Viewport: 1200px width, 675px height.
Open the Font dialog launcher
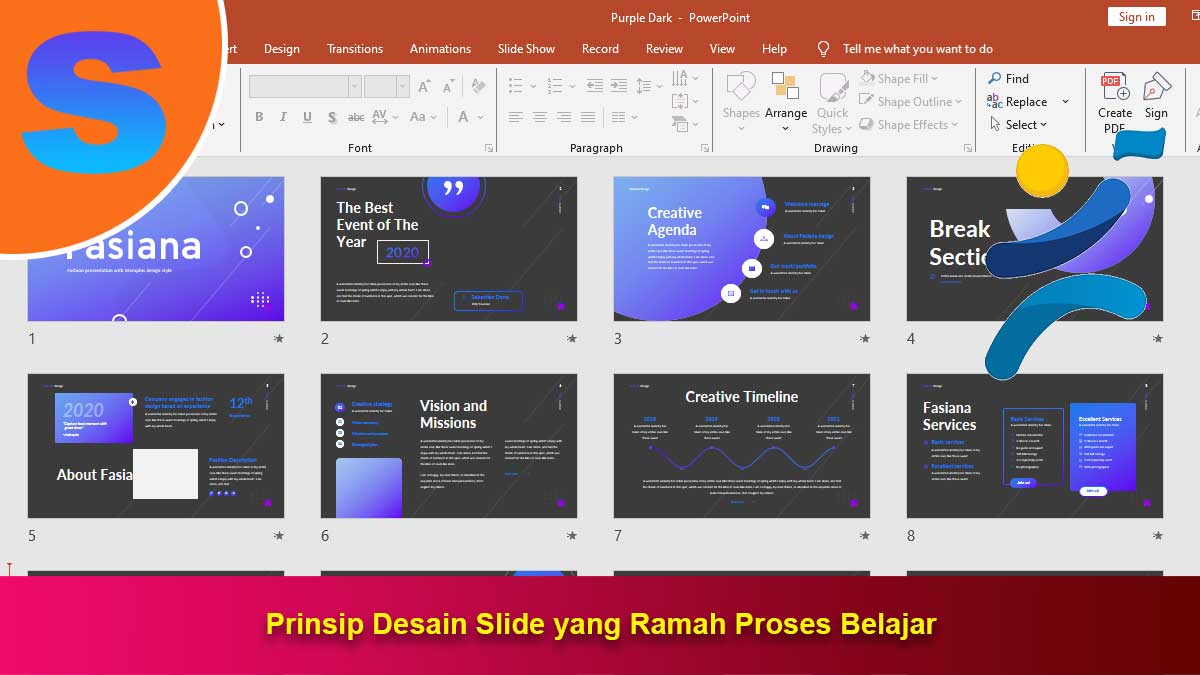pos(488,148)
